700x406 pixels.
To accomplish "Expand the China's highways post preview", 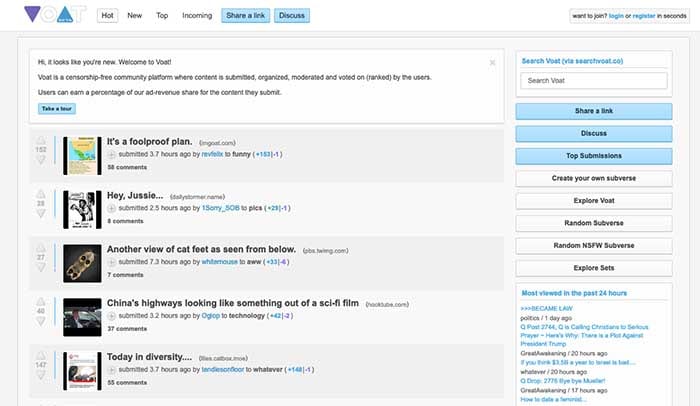I will 112,316.
